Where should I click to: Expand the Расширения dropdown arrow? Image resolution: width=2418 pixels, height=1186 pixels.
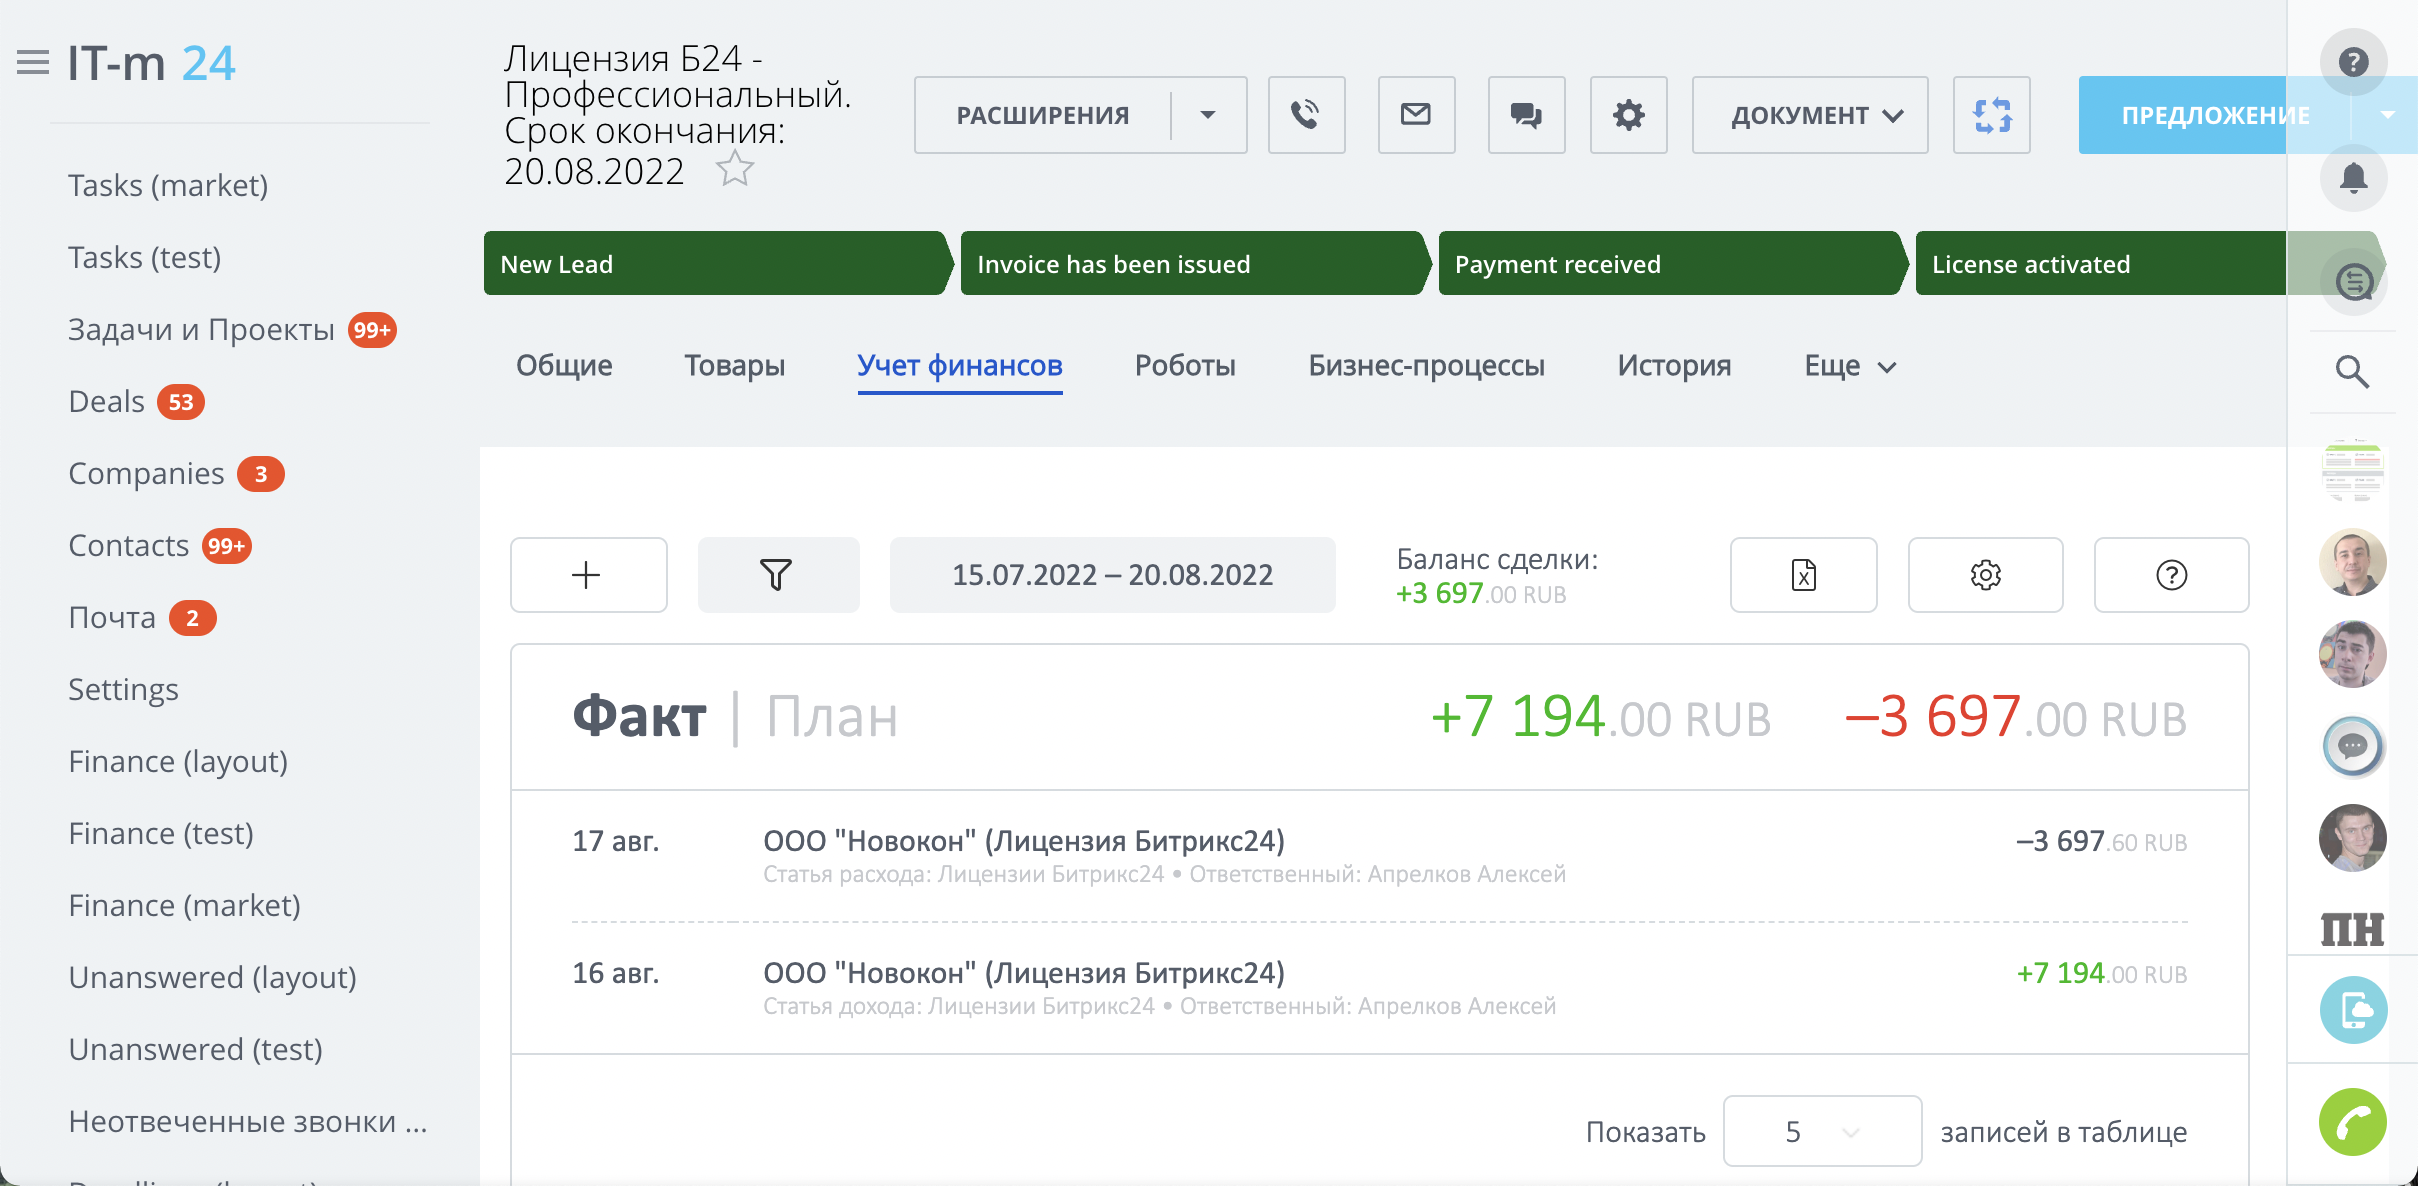[1208, 115]
